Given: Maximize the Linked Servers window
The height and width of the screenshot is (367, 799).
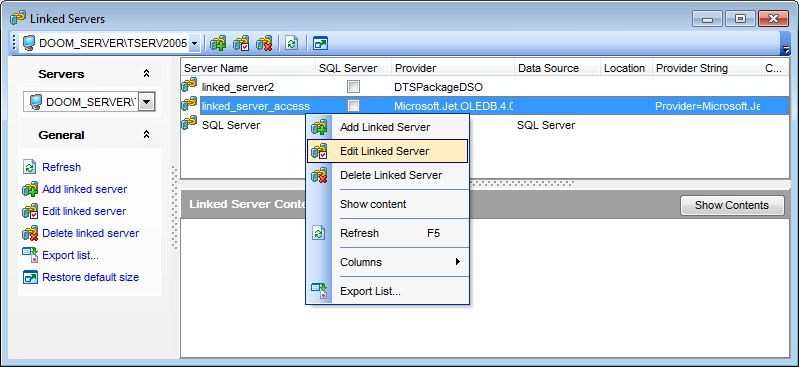Looking at the screenshot, I should point(740,19).
